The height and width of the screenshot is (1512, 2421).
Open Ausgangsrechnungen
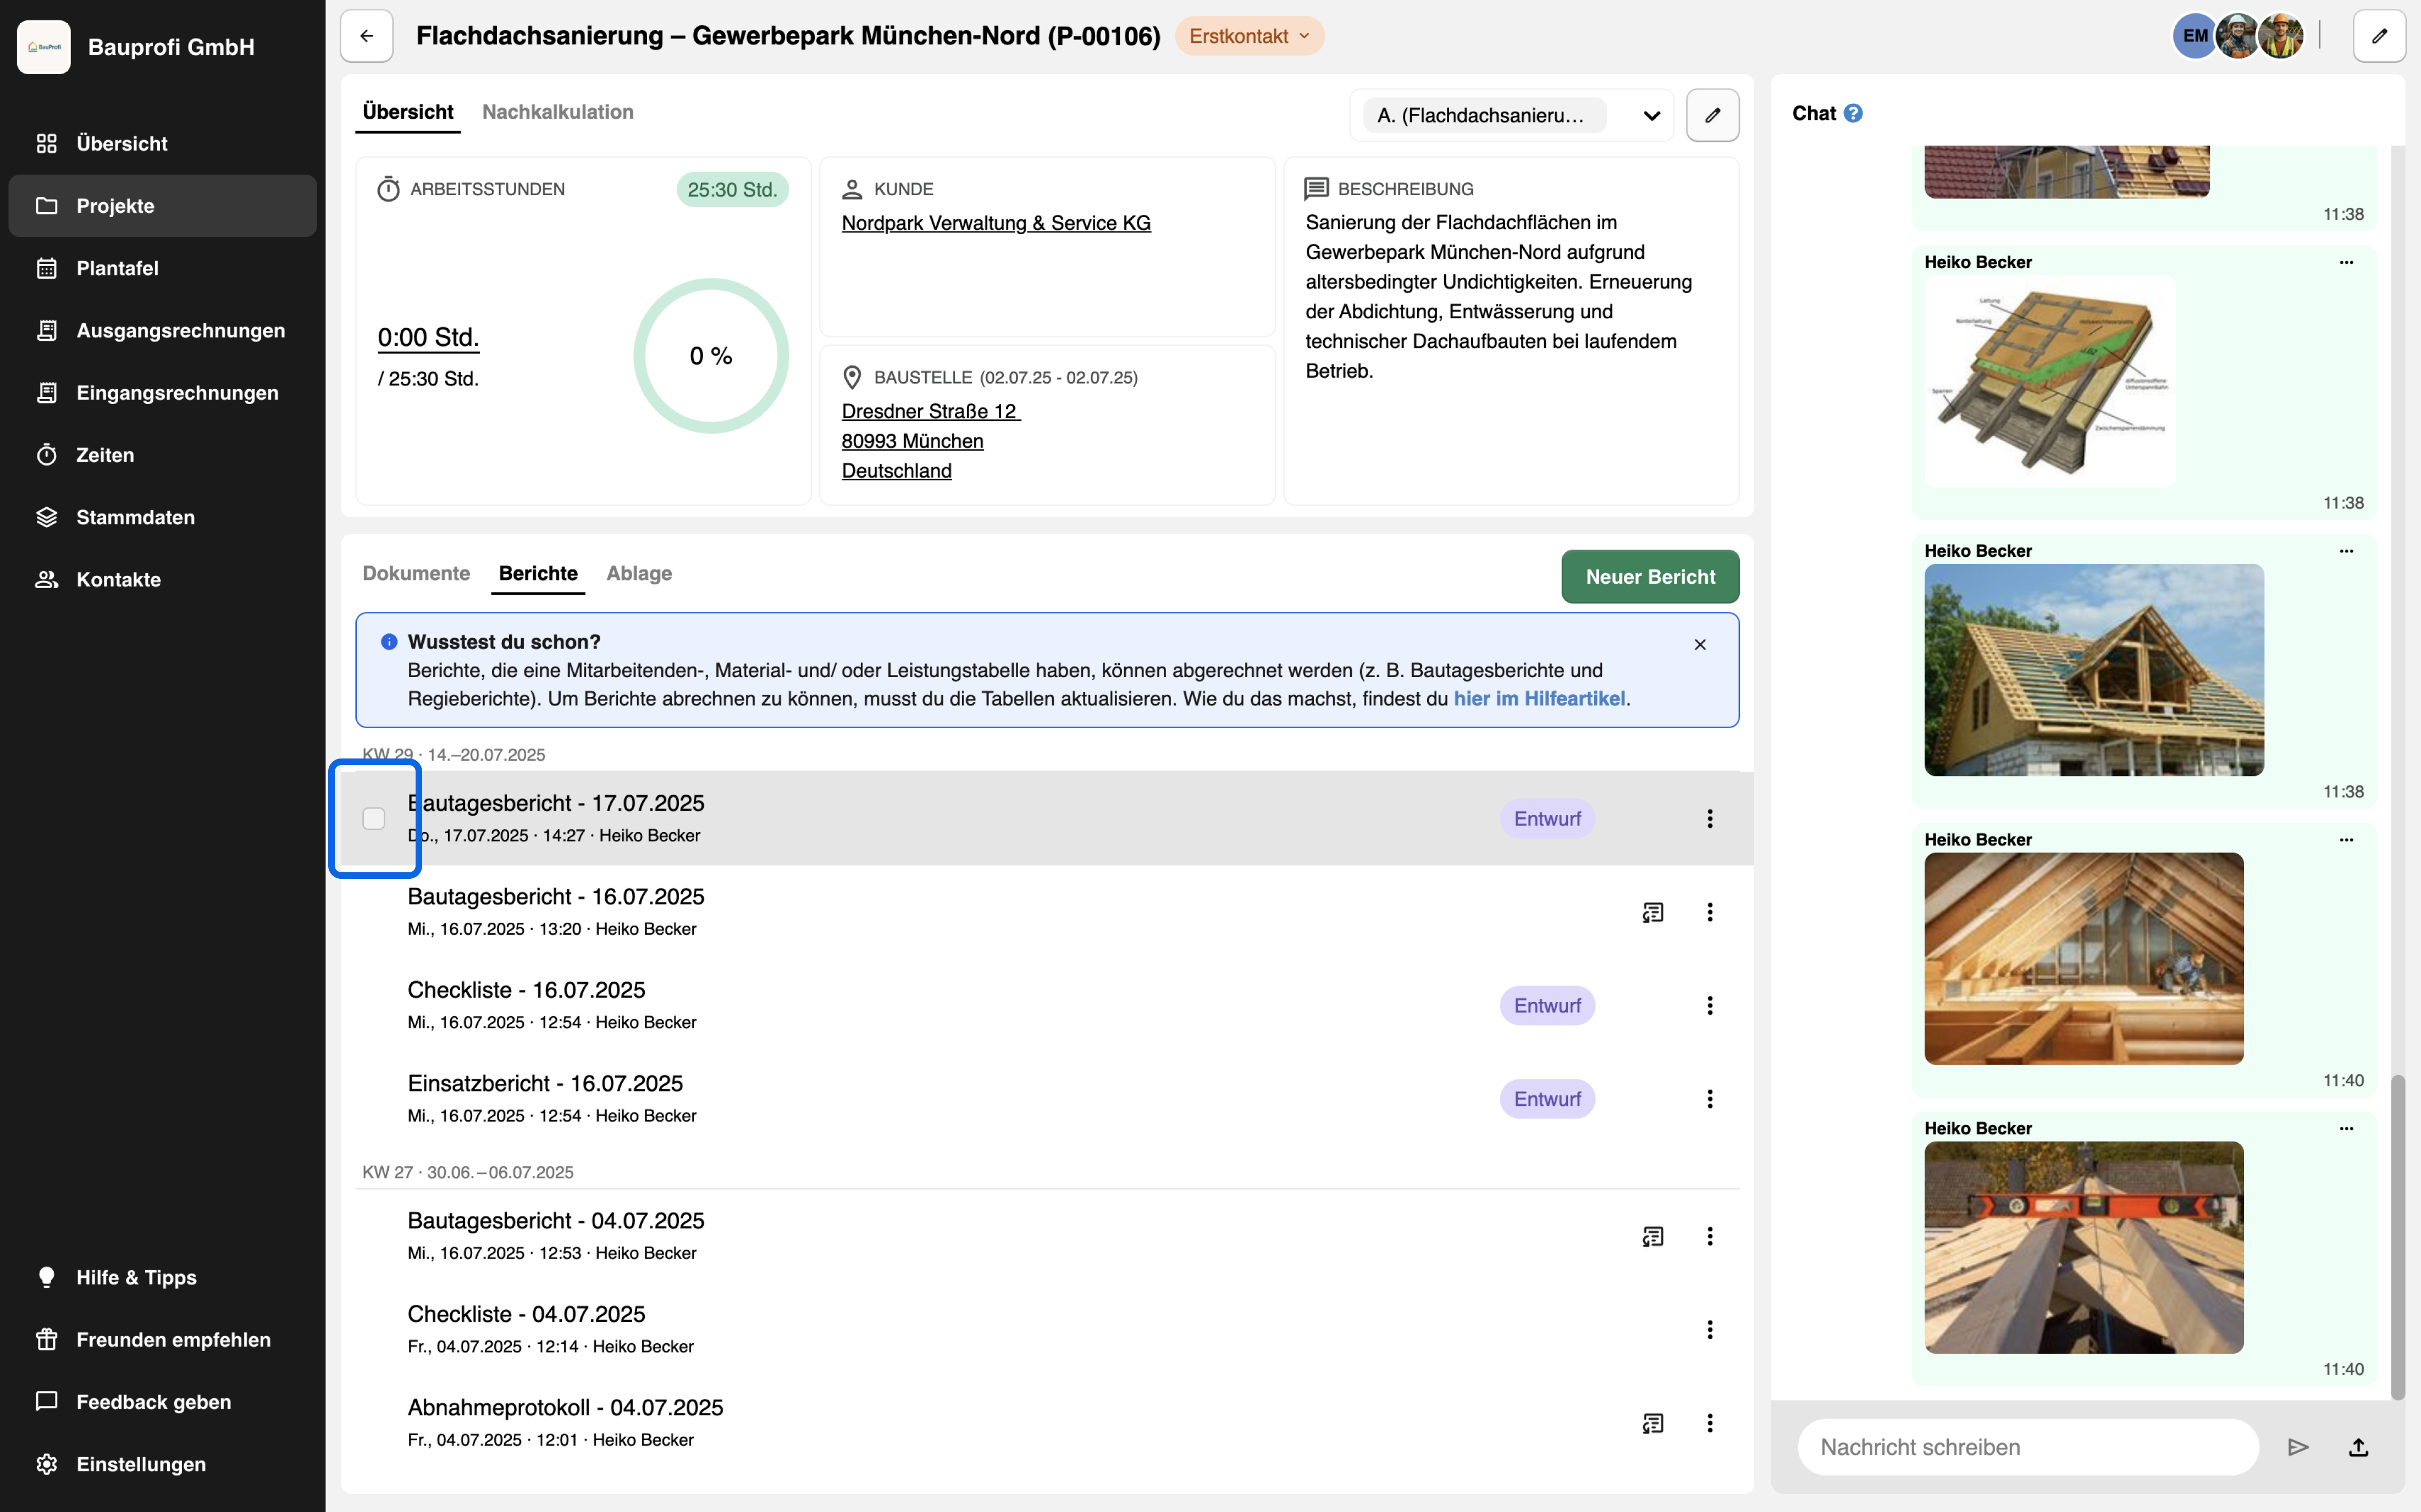163,330
